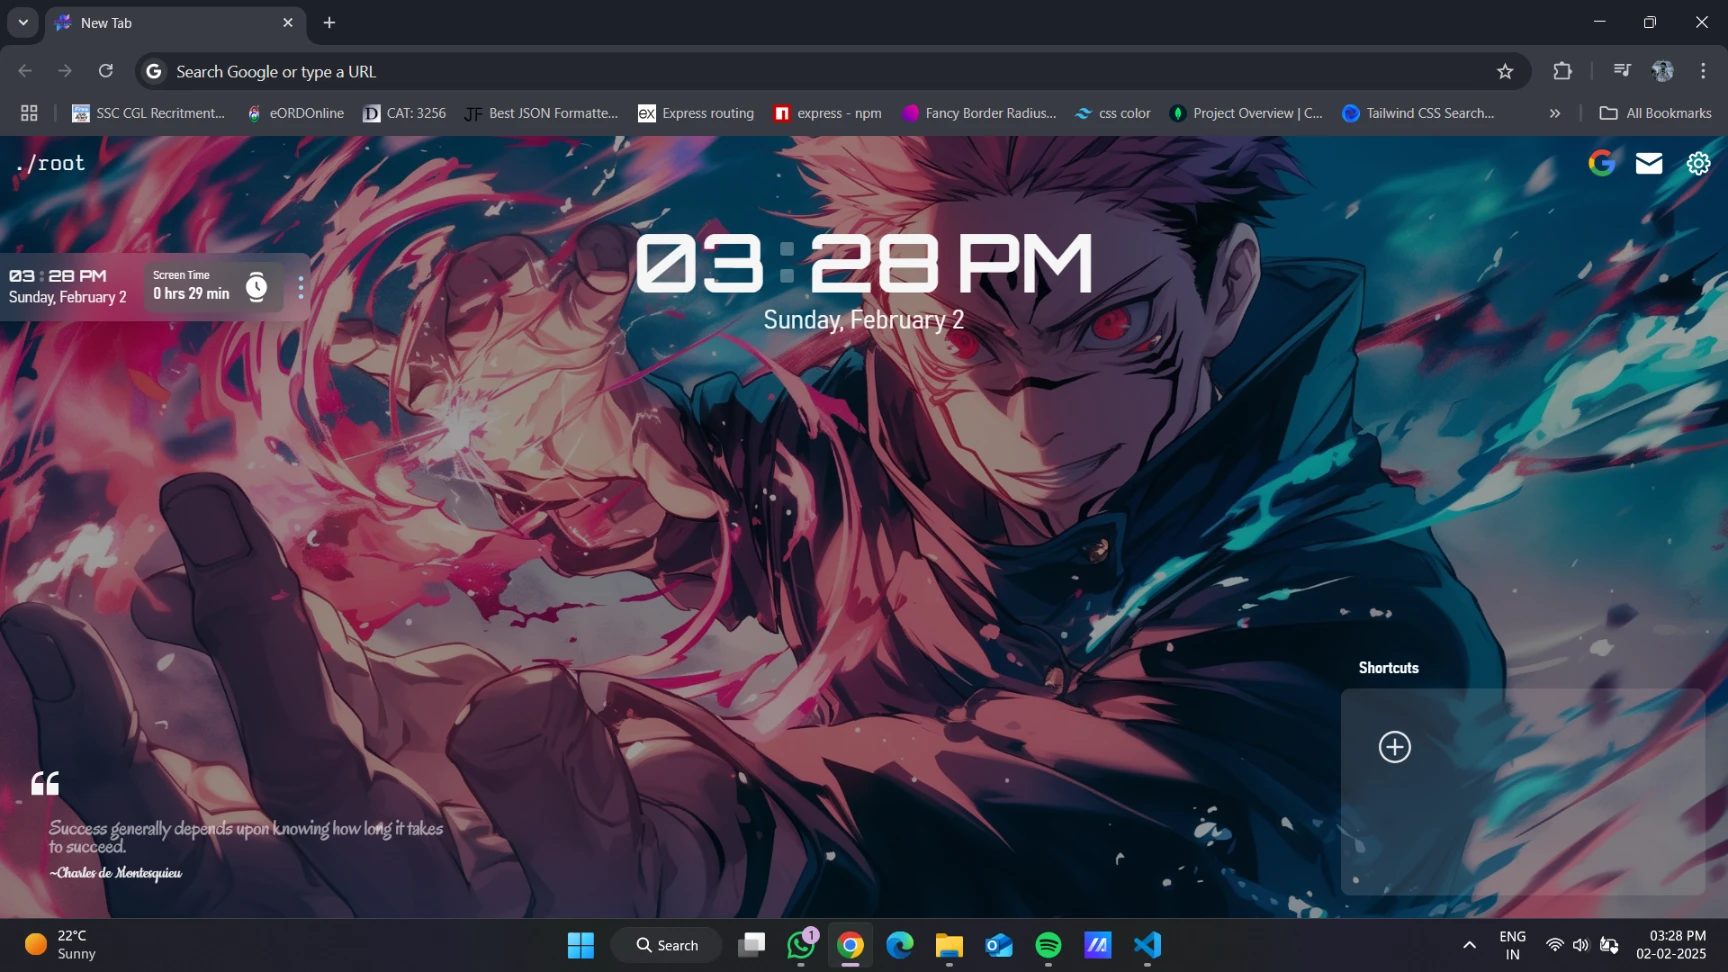Open the three-dot menu on the clock widget
The width and height of the screenshot is (1728, 972).
[x=300, y=288]
